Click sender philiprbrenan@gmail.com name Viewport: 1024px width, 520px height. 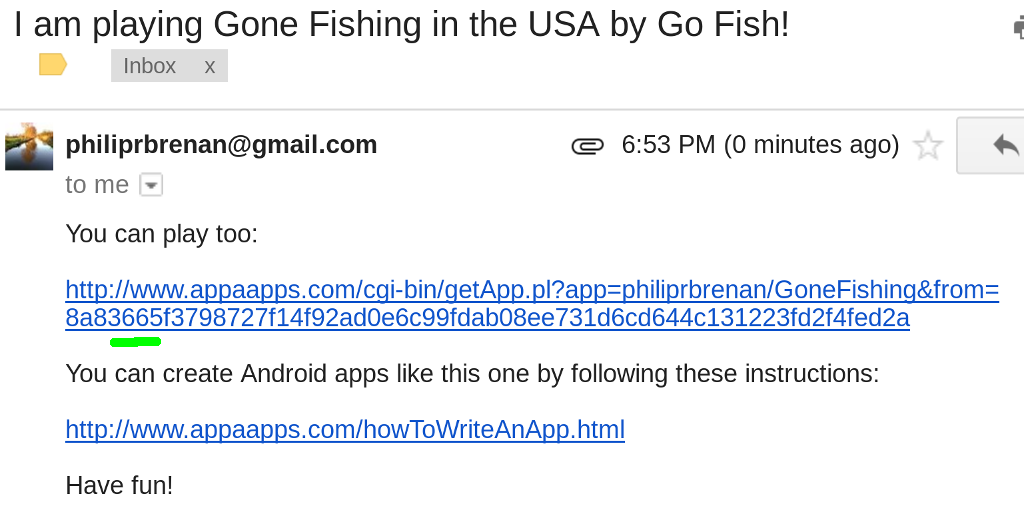(221, 144)
